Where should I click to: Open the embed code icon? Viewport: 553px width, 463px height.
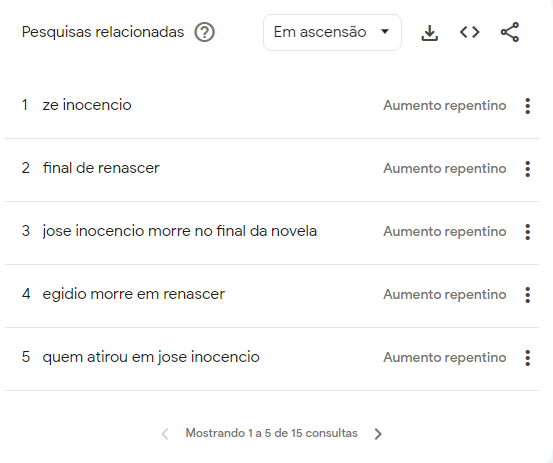pos(469,32)
